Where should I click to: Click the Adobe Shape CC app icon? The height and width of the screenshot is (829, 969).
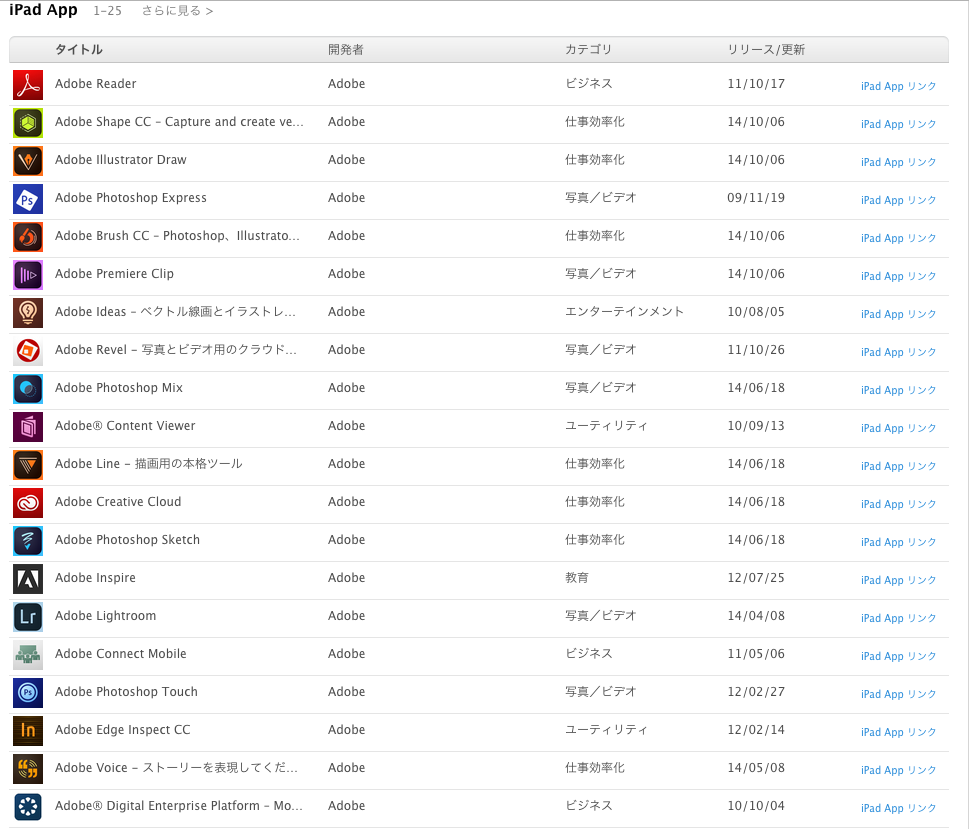pyautogui.click(x=28, y=123)
